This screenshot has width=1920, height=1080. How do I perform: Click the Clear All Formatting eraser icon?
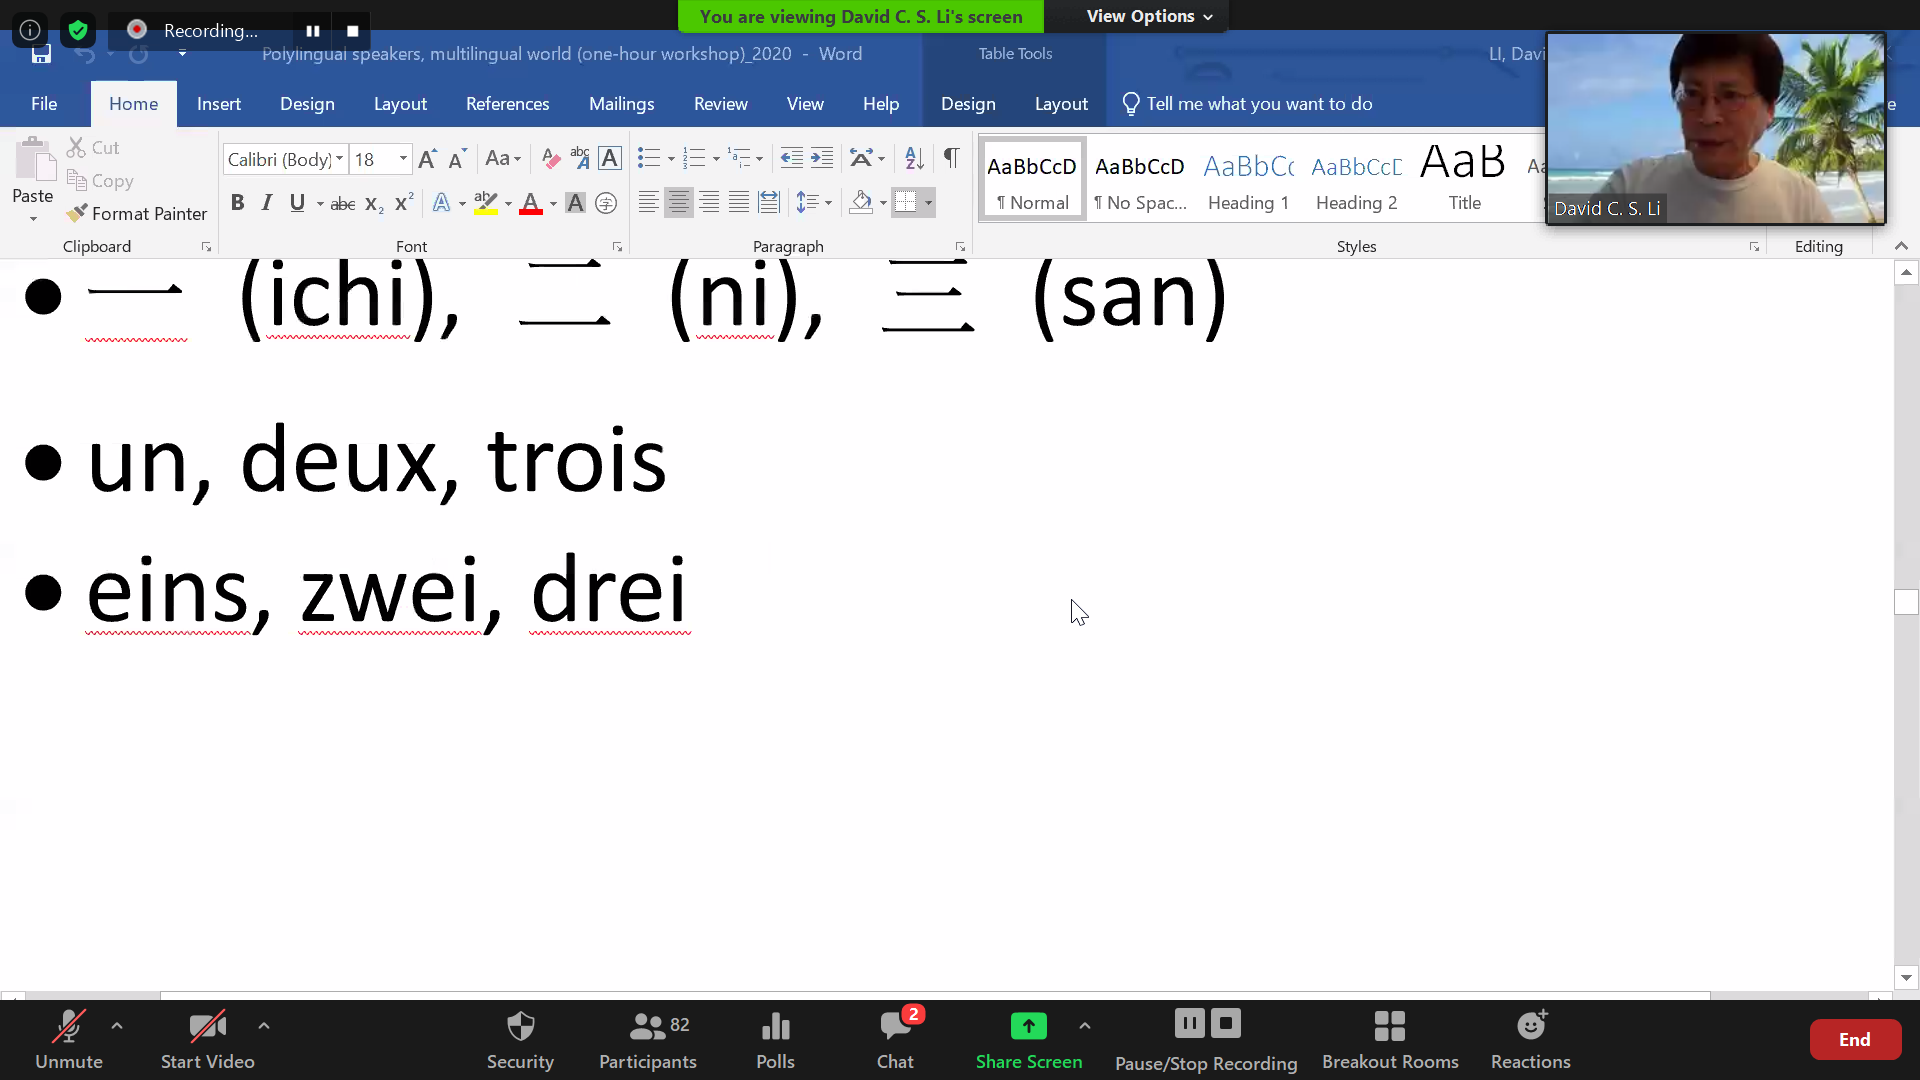click(550, 158)
